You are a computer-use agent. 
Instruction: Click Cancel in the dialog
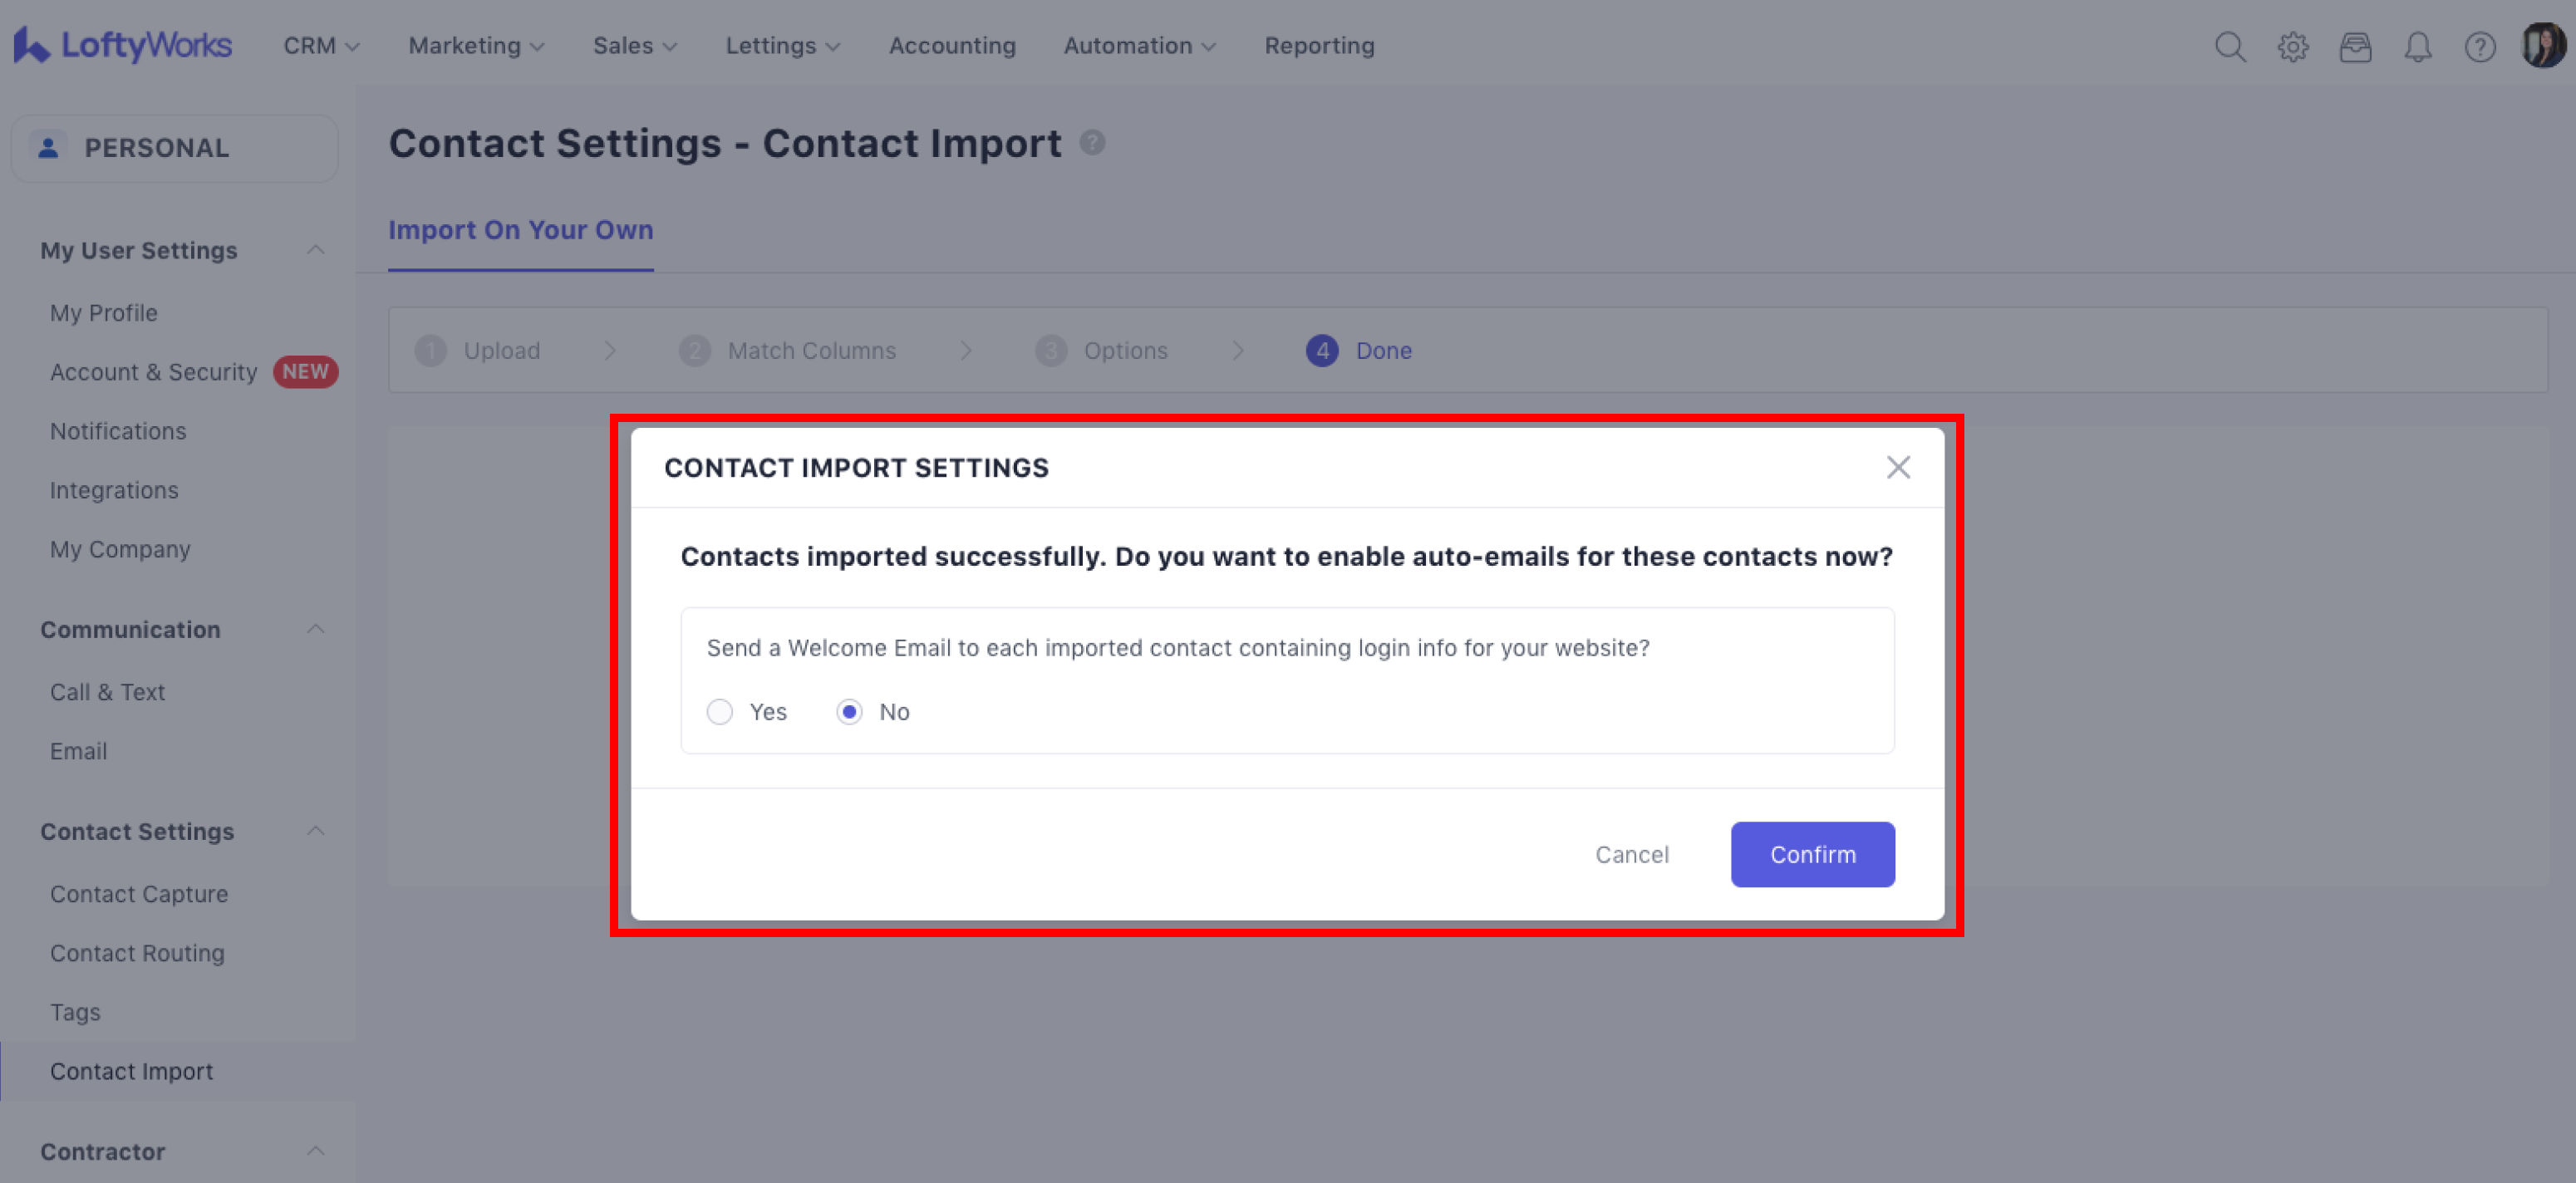pos(1631,855)
